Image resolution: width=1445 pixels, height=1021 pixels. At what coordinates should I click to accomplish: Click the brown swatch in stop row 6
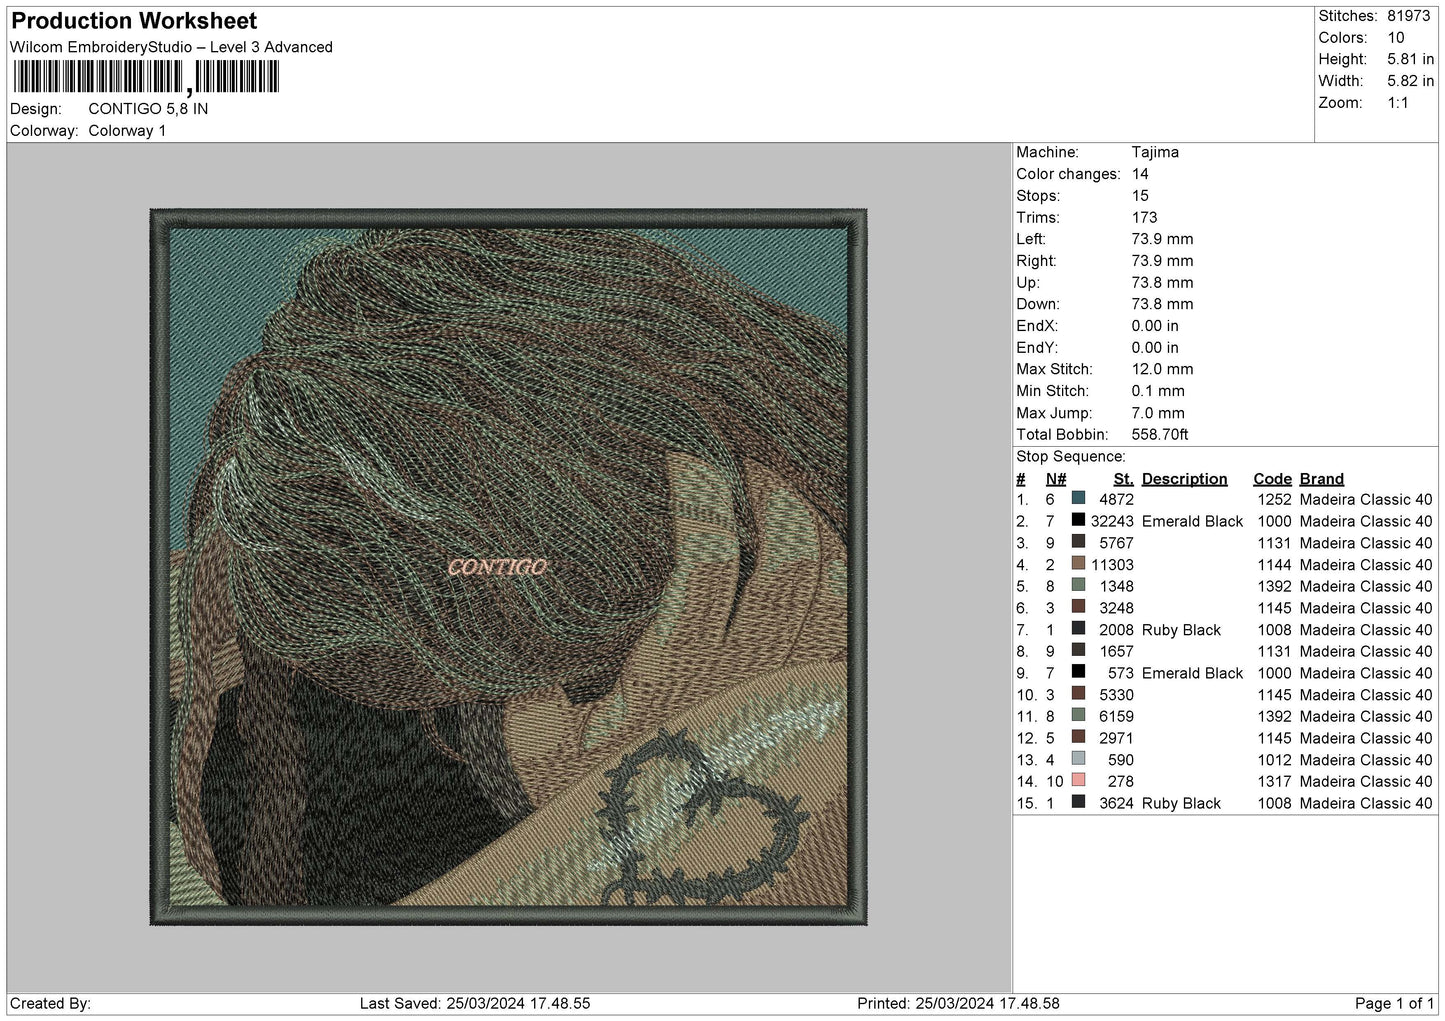point(1078,608)
